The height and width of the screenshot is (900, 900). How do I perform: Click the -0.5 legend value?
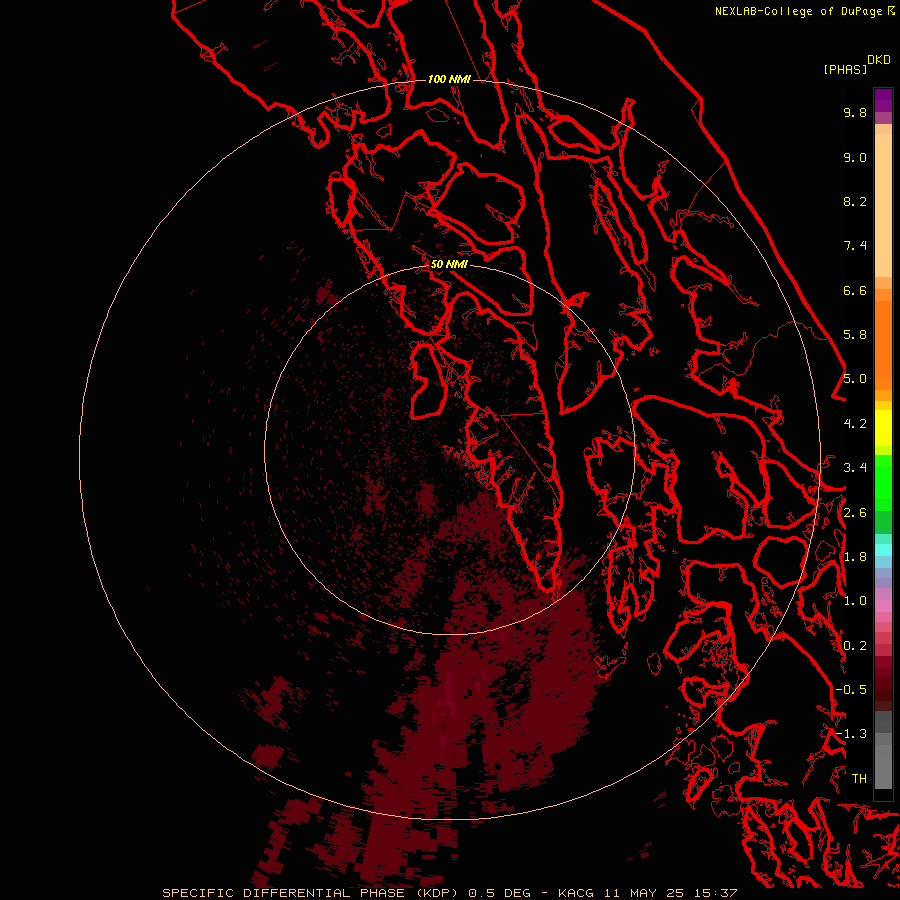point(851,690)
